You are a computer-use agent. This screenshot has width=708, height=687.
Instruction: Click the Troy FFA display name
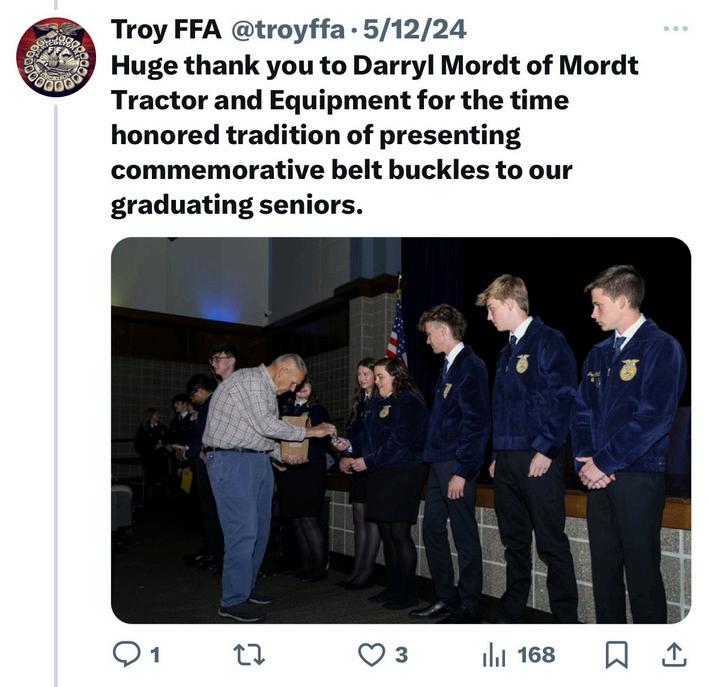coord(167,29)
